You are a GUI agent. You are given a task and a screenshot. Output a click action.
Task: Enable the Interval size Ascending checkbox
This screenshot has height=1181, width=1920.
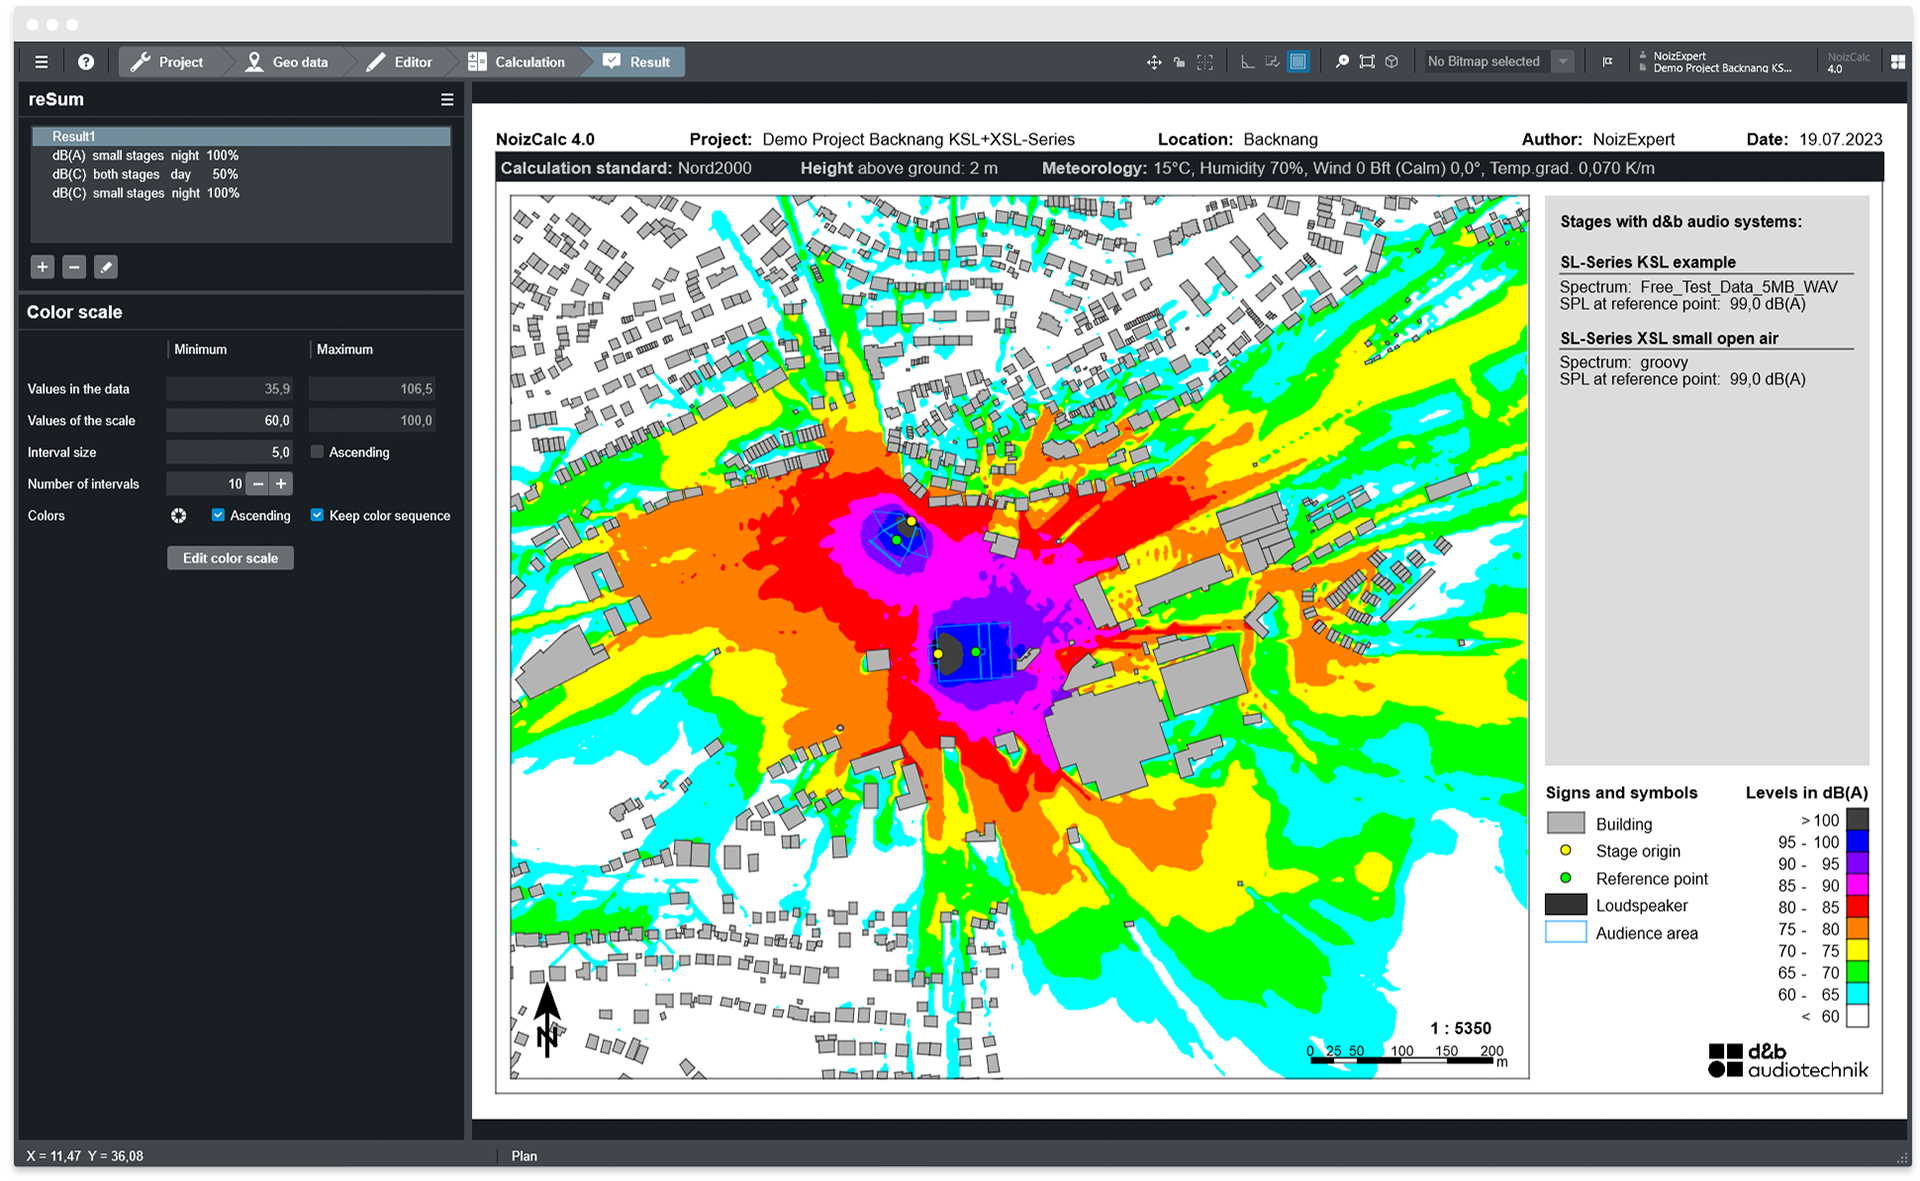[317, 452]
